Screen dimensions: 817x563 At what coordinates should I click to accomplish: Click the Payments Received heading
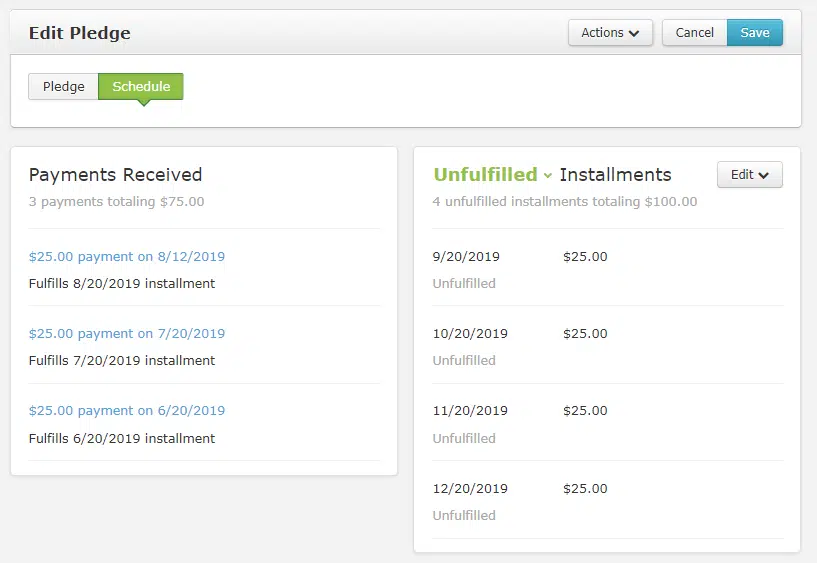tap(115, 175)
